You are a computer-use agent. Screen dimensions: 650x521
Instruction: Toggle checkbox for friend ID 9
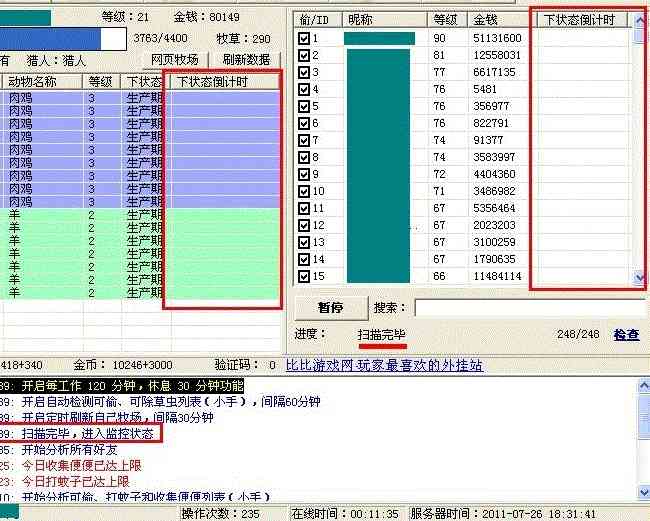[304, 174]
